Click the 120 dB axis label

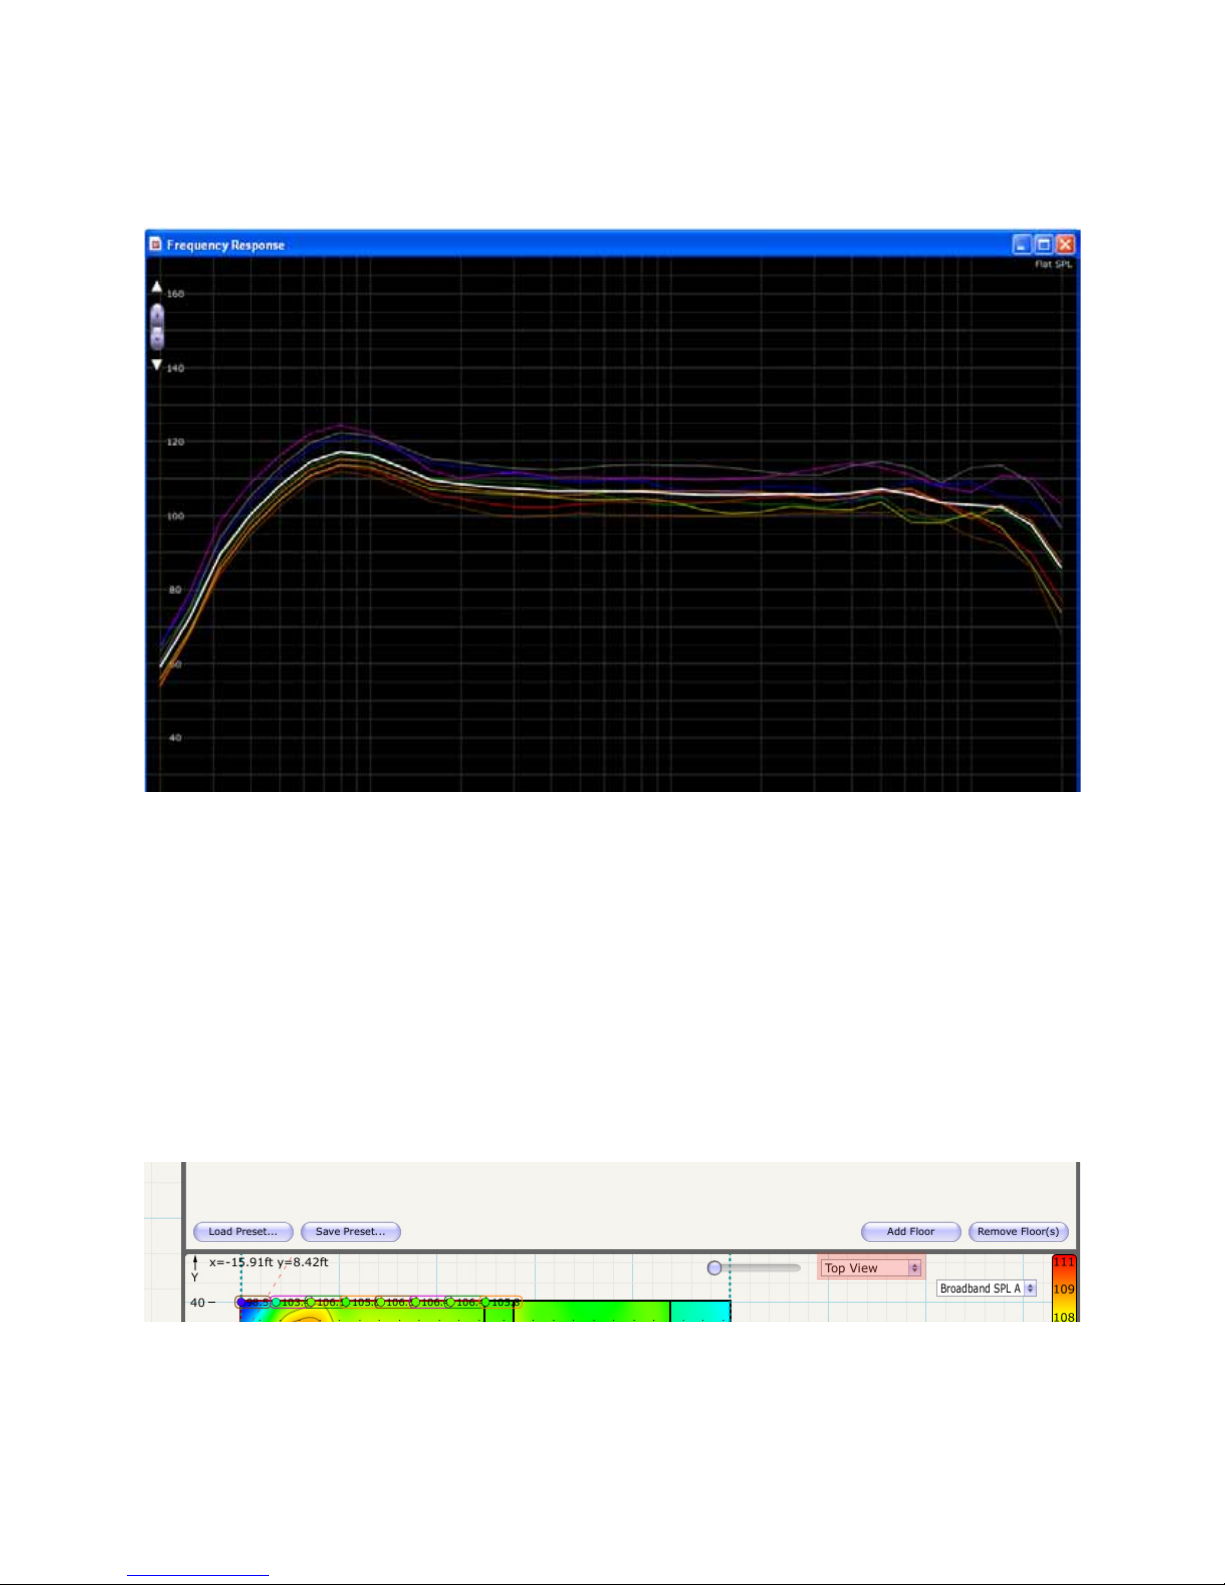tap(176, 442)
